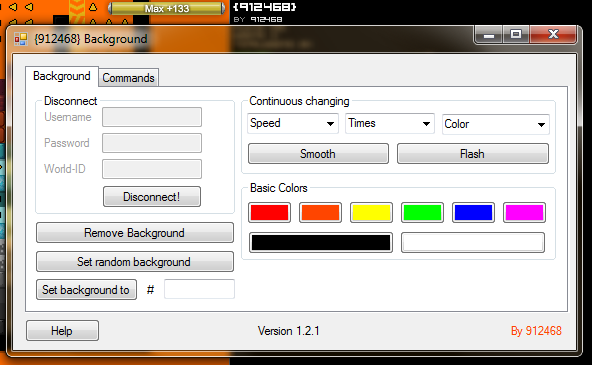592x365 pixels.
Task: Click Set random background button
Action: pos(135,262)
